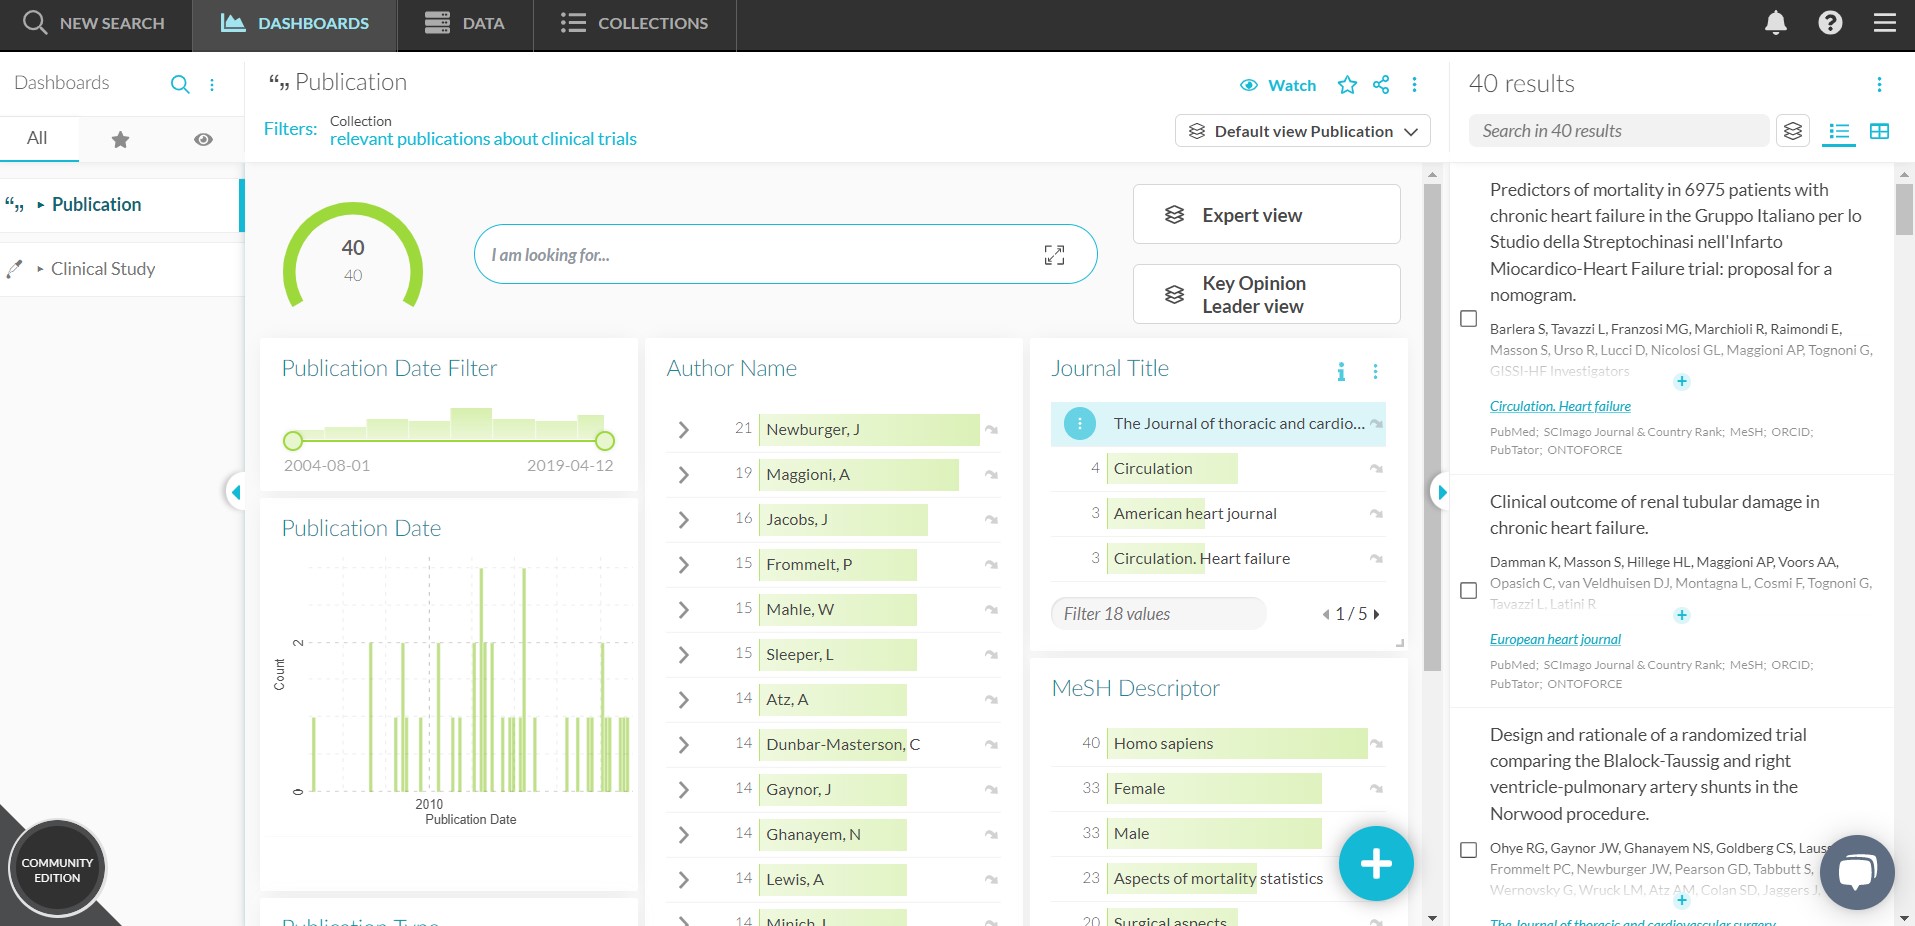Select the Female MeSH descriptor row
1915x926 pixels.
click(1218, 789)
